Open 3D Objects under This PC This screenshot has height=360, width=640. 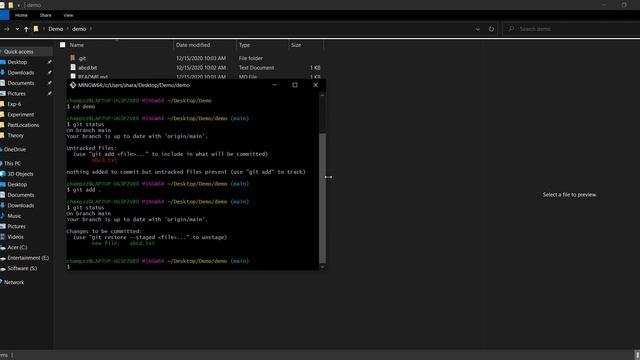[20, 174]
